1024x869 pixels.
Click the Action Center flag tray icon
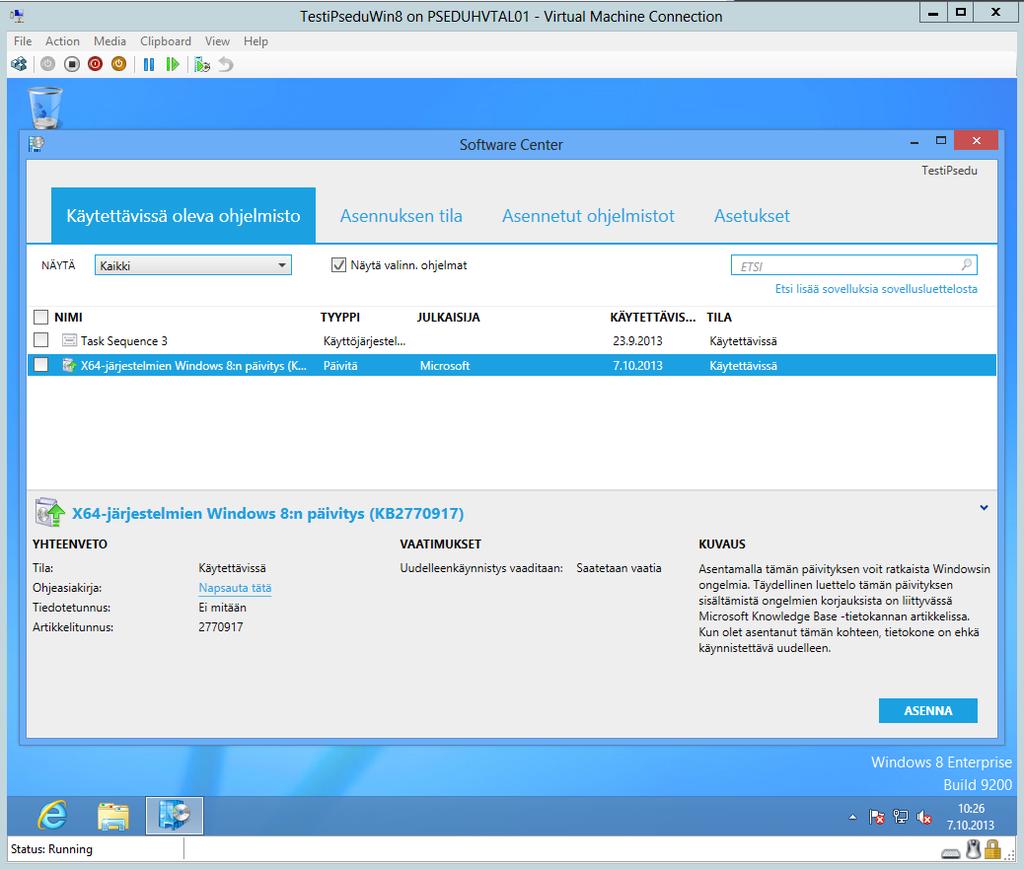click(876, 817)
